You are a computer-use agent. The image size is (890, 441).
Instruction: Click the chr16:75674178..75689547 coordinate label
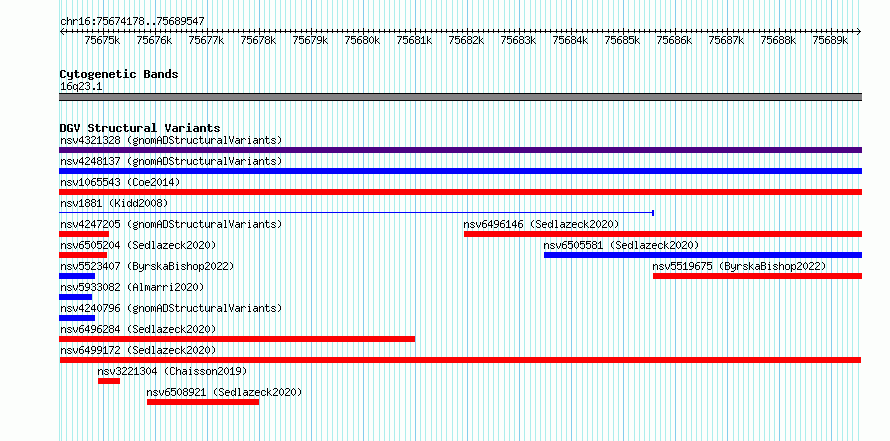tap(132, 22)
